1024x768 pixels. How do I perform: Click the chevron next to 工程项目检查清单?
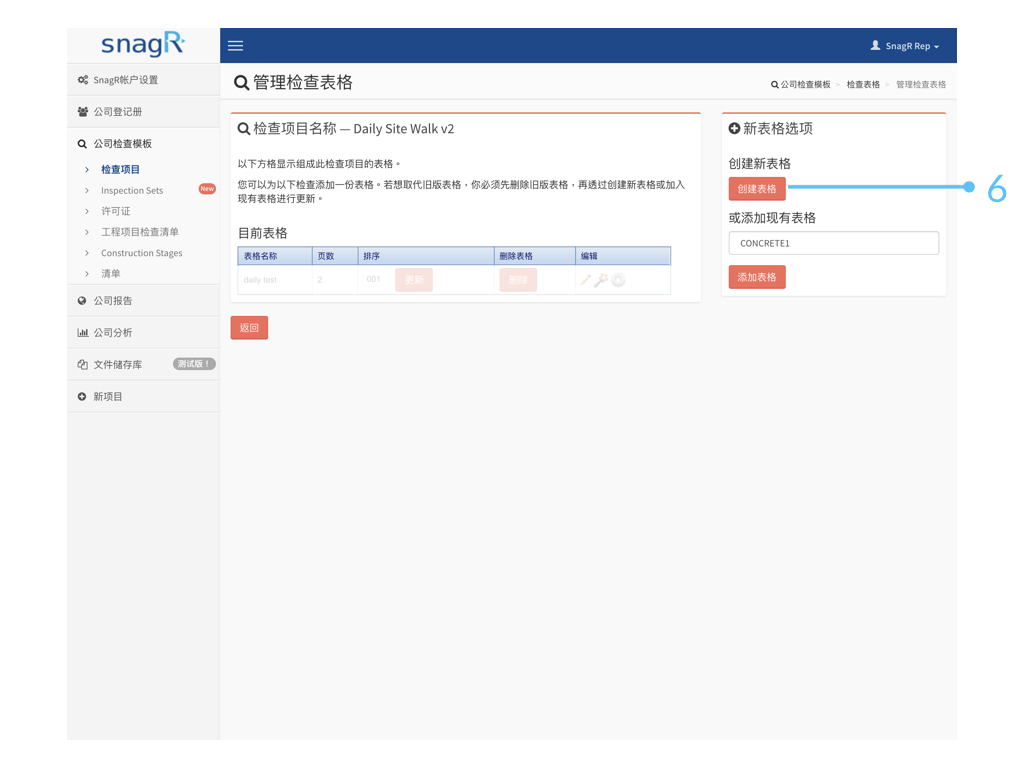[87, 232]
